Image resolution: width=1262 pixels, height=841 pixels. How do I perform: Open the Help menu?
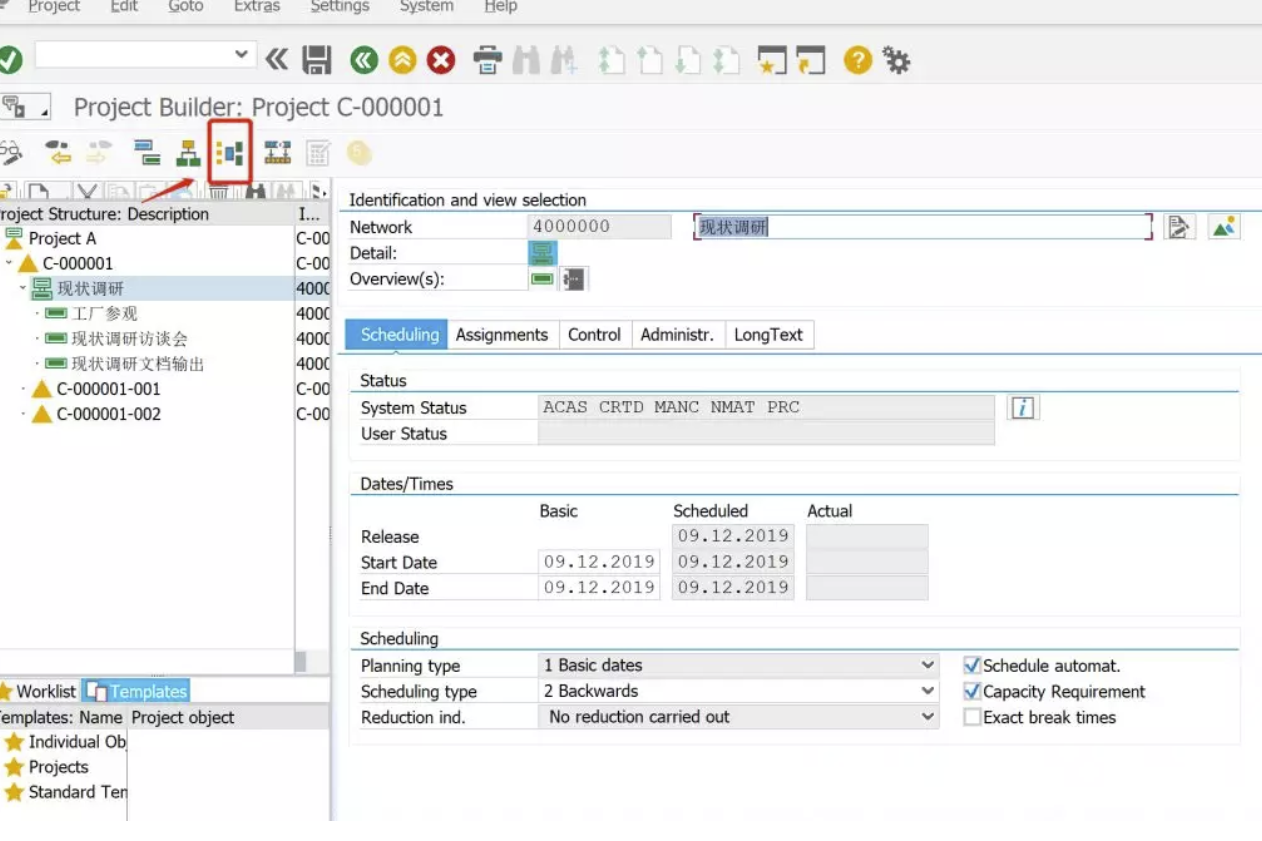[x=500, y=7]
